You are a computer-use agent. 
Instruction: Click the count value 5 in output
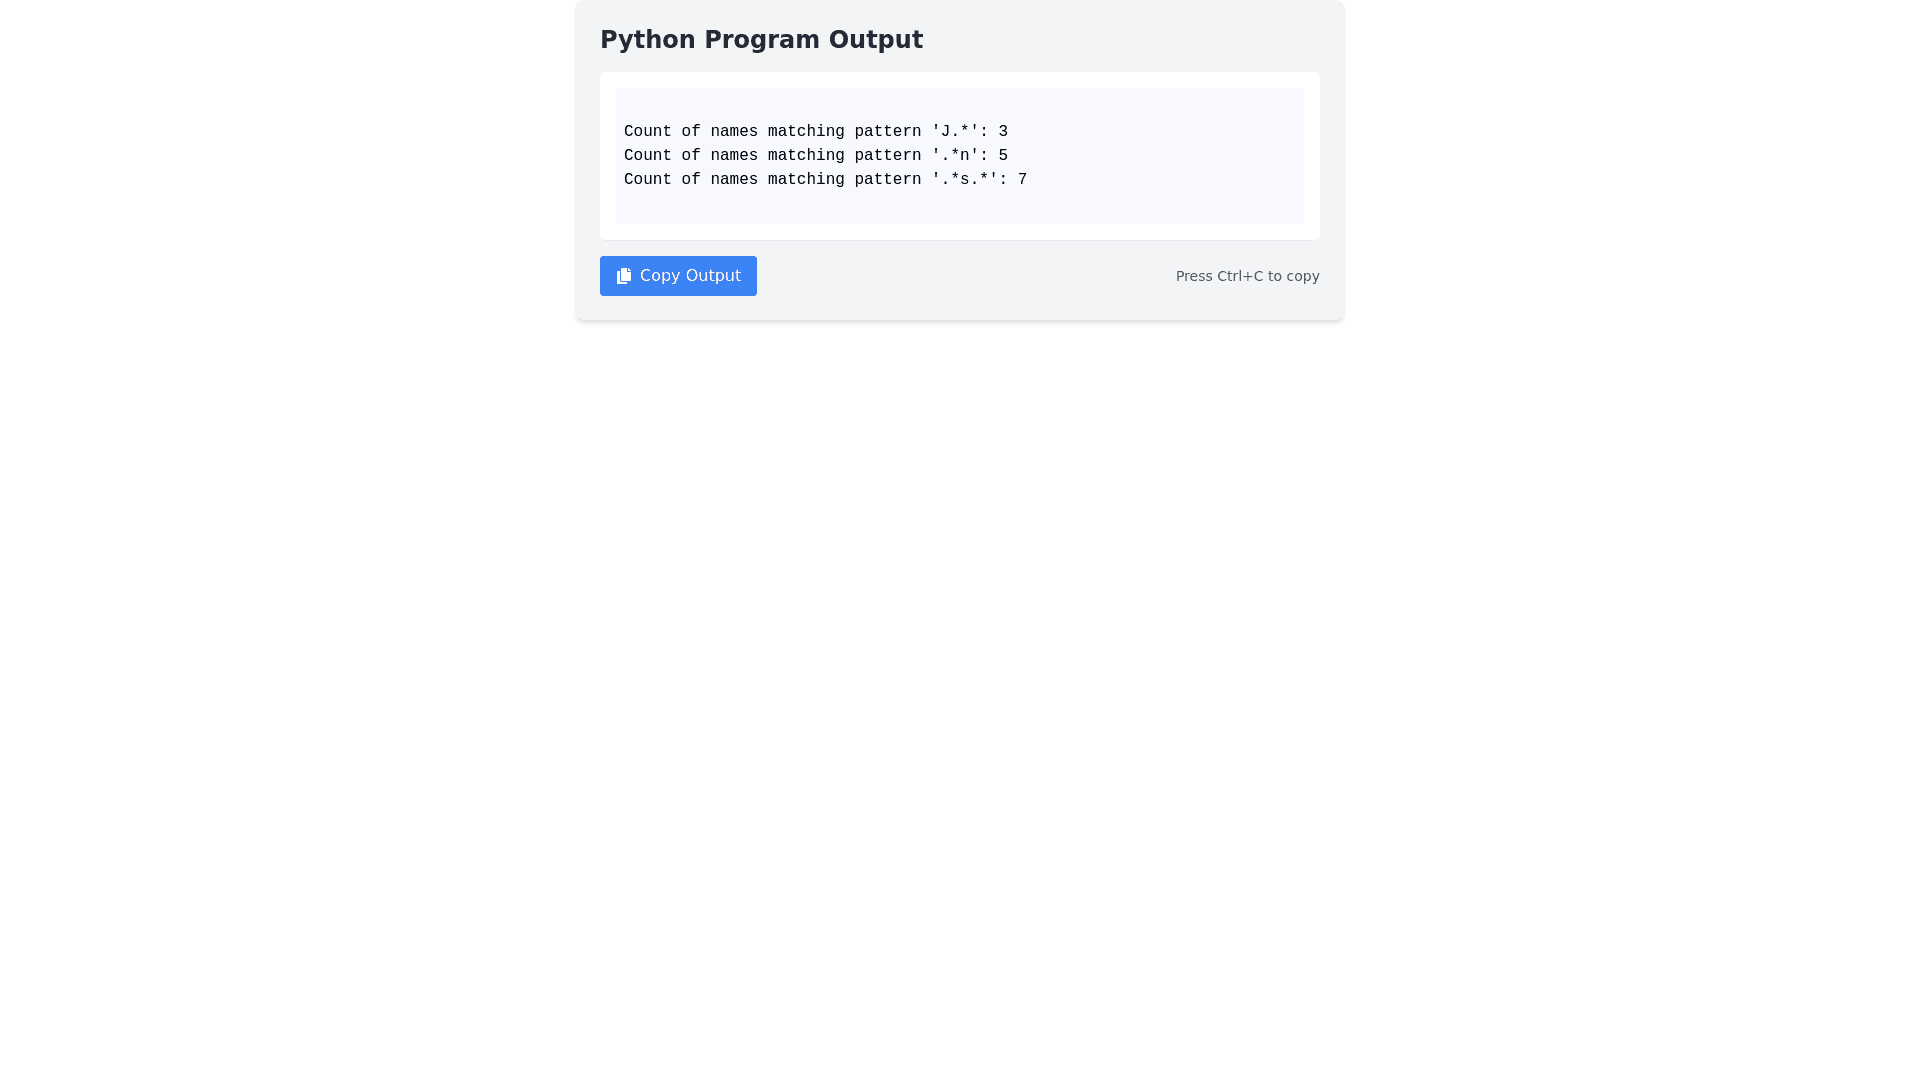[1003, 155]
